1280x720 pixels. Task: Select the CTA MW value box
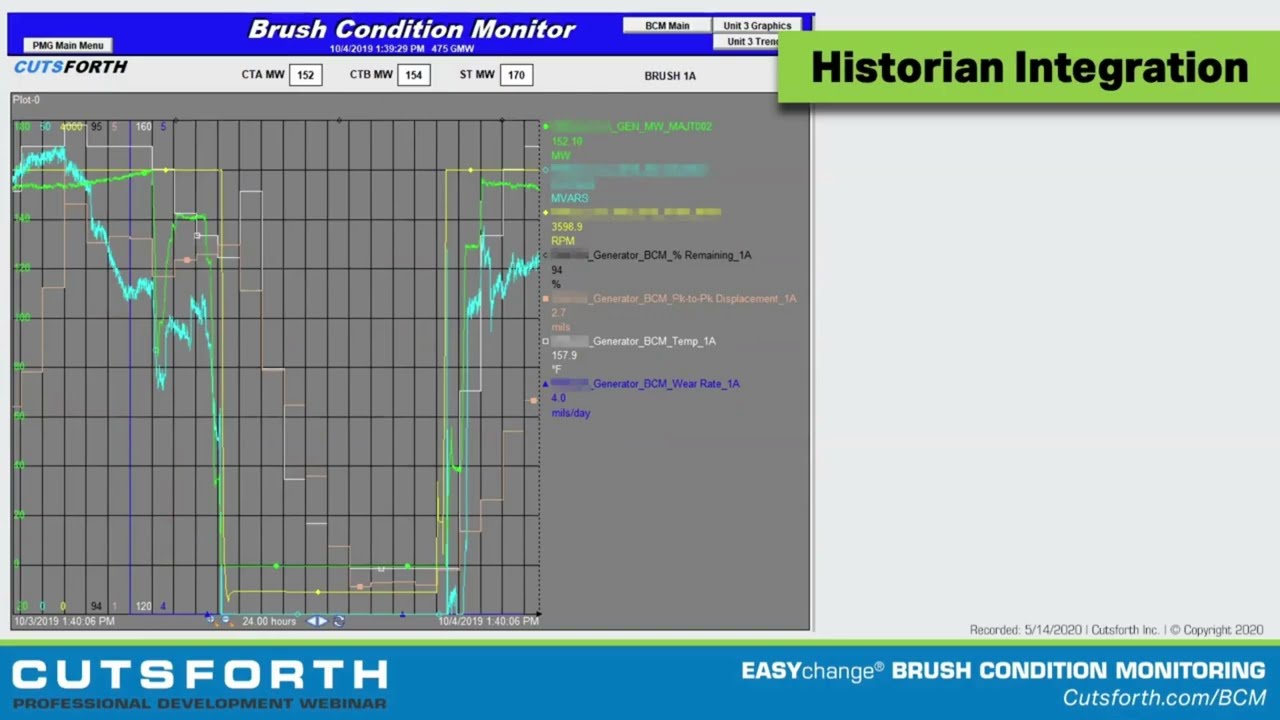305,75
